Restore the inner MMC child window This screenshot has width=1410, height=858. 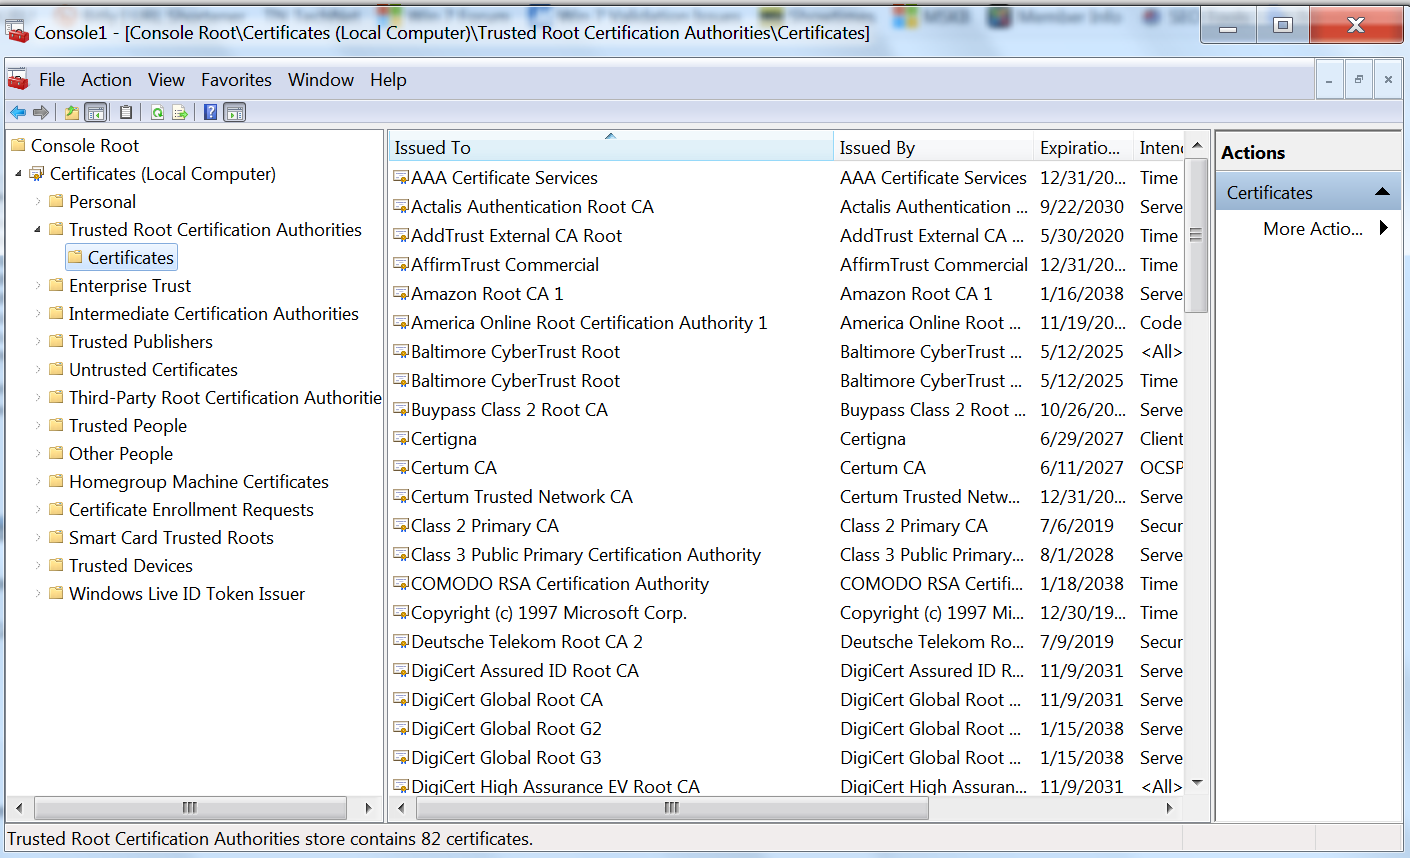pos(1358,80)
